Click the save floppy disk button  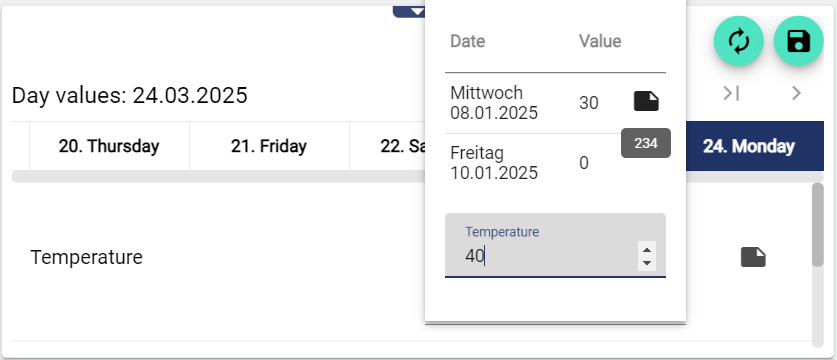[x=799, y=41]
